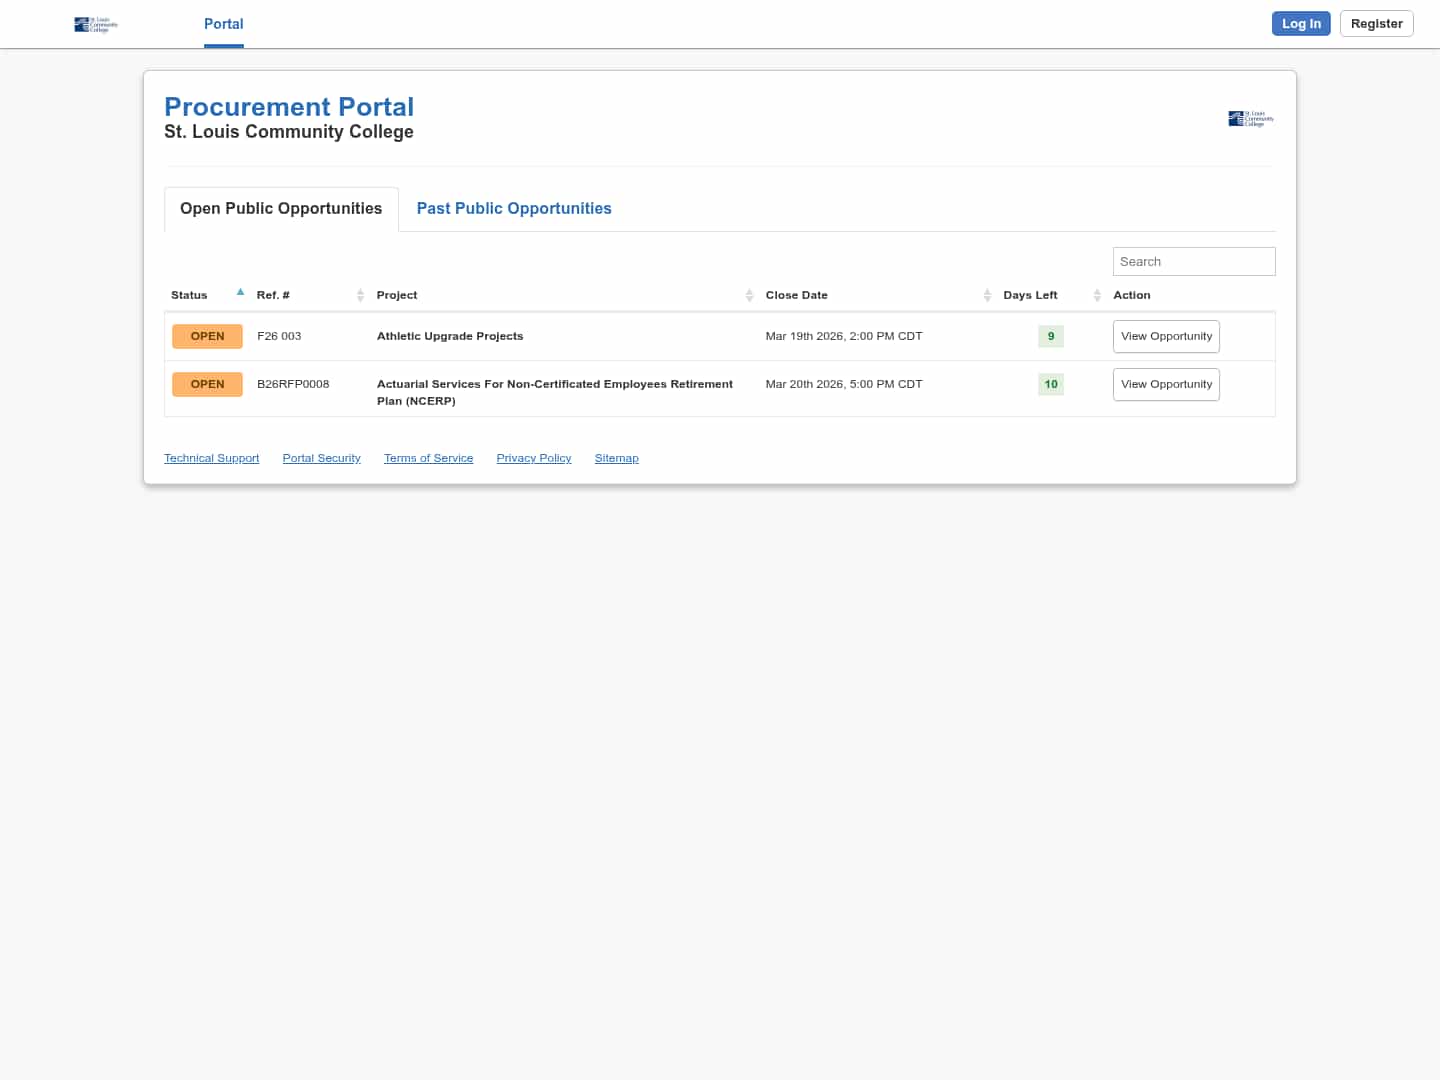Open the Privacy Policy link
This screenshot has width=1440, height=1080.
click(534, 458)
